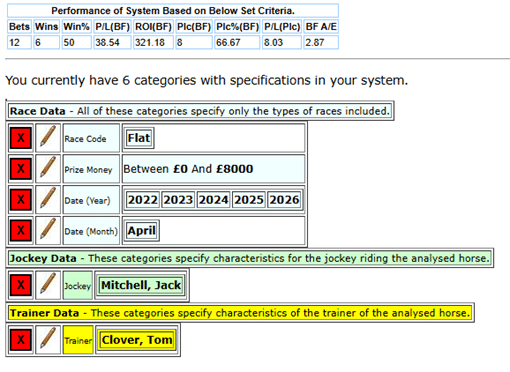Click the 6 categories with specifications sentence
The image size is (510, 372).
point(207,80)
